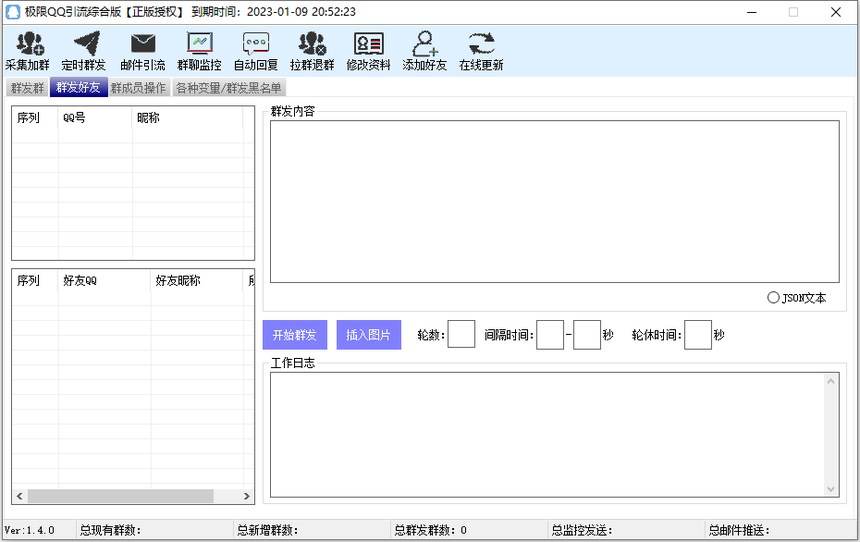Click the 在线更新 refresh icon
Viewport: 860px width, 542px height.
[x=481, y=43]
